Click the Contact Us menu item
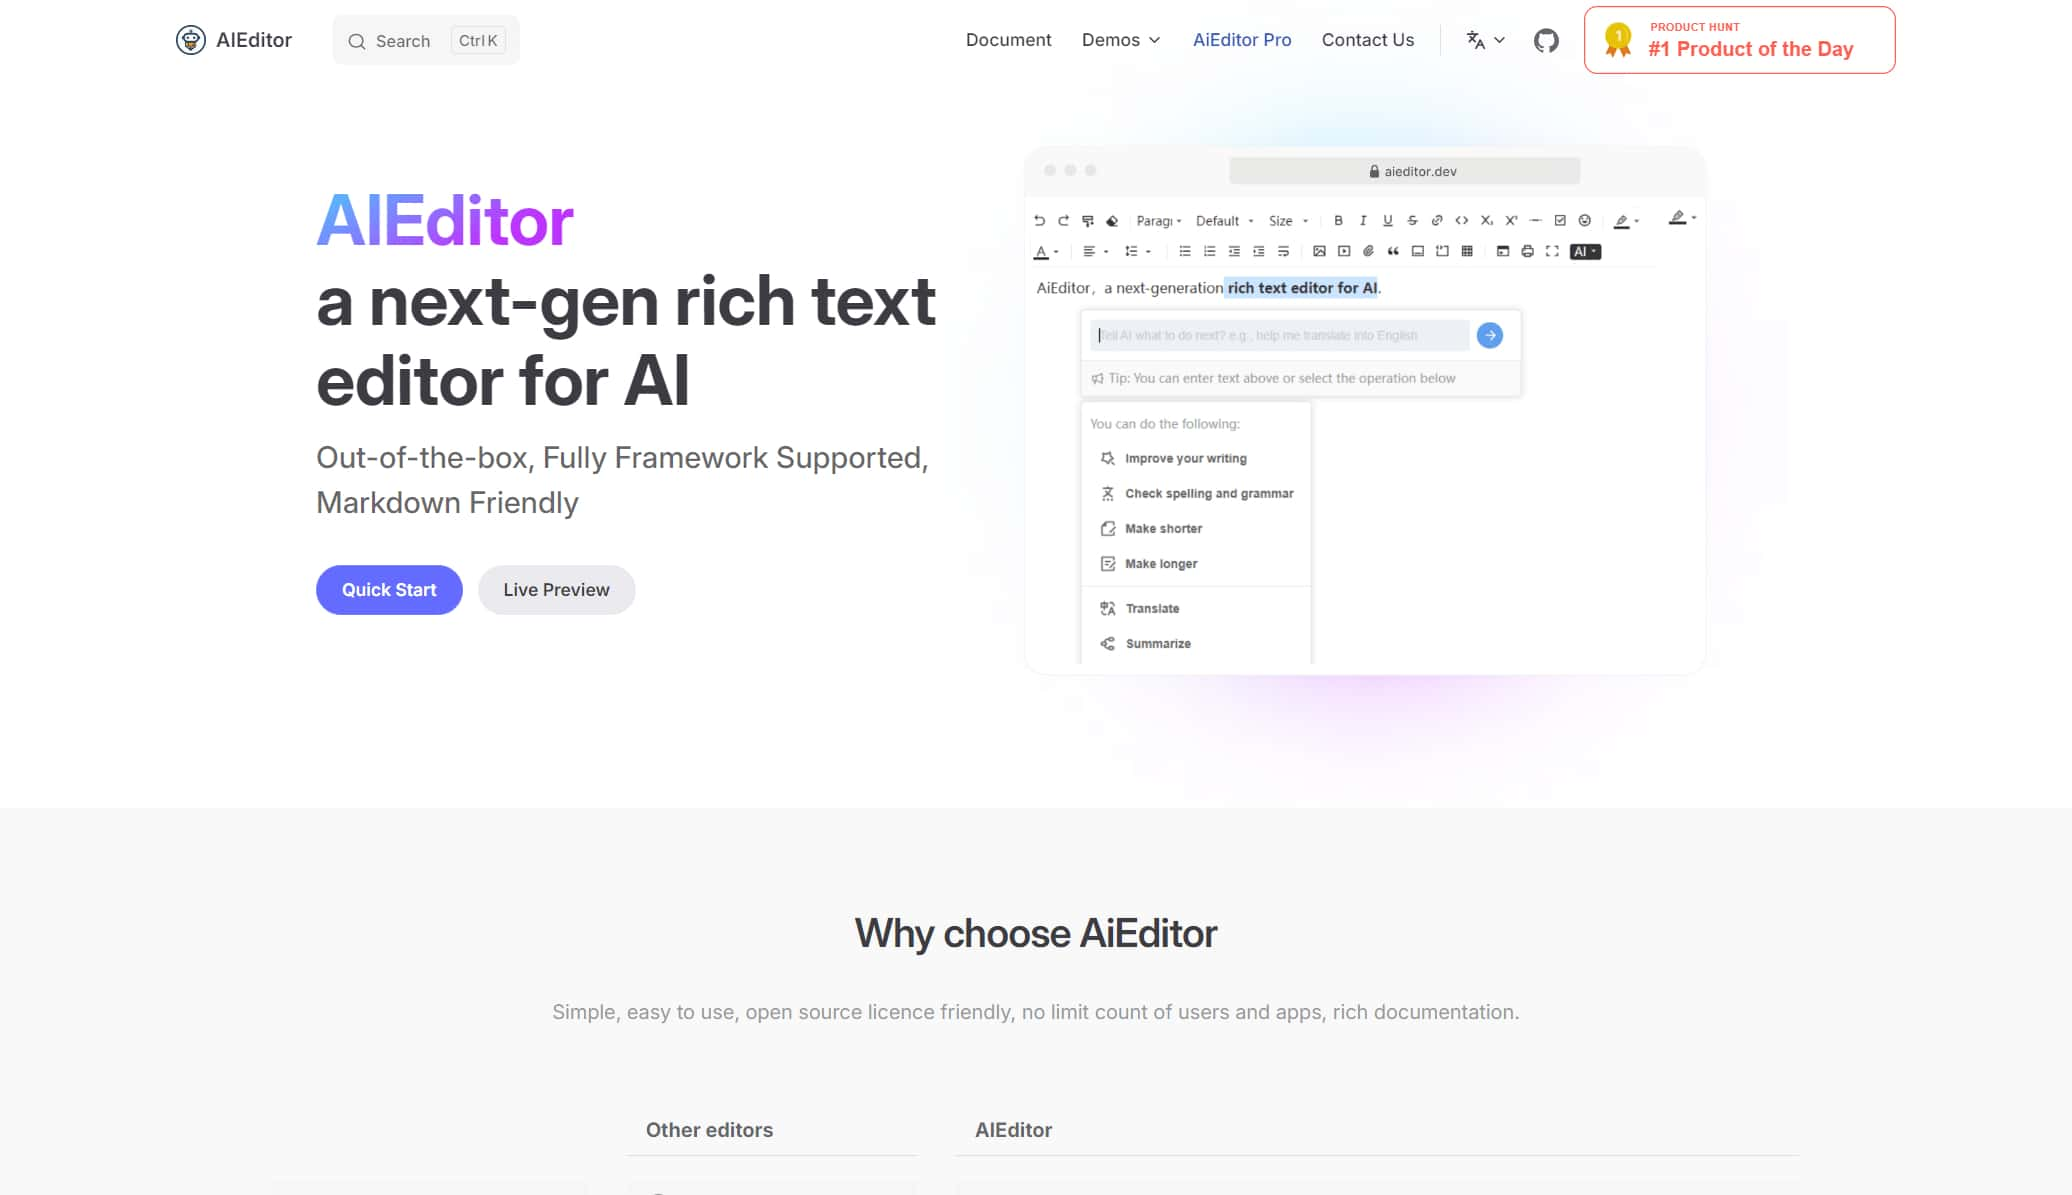The image size is (2072, 1195). point(1368,38)
